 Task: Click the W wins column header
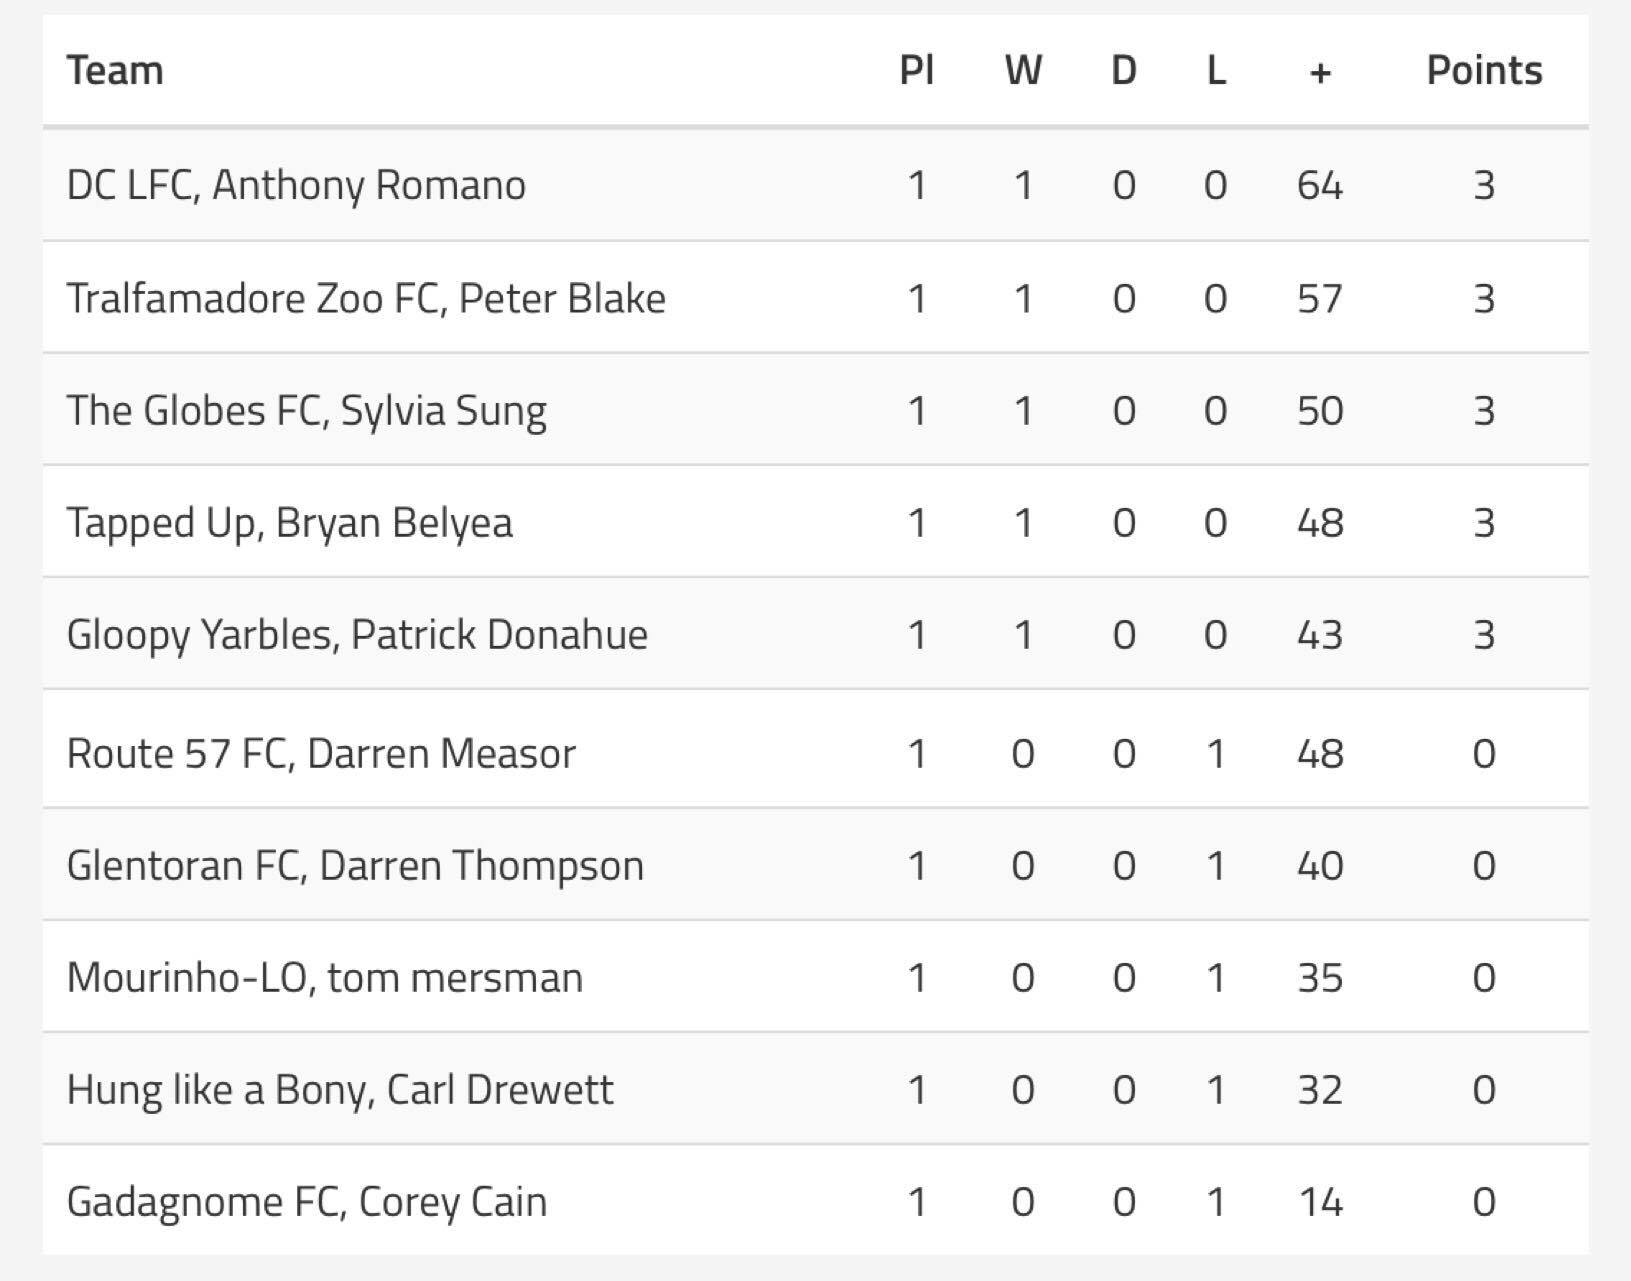tap(1023, 71)
